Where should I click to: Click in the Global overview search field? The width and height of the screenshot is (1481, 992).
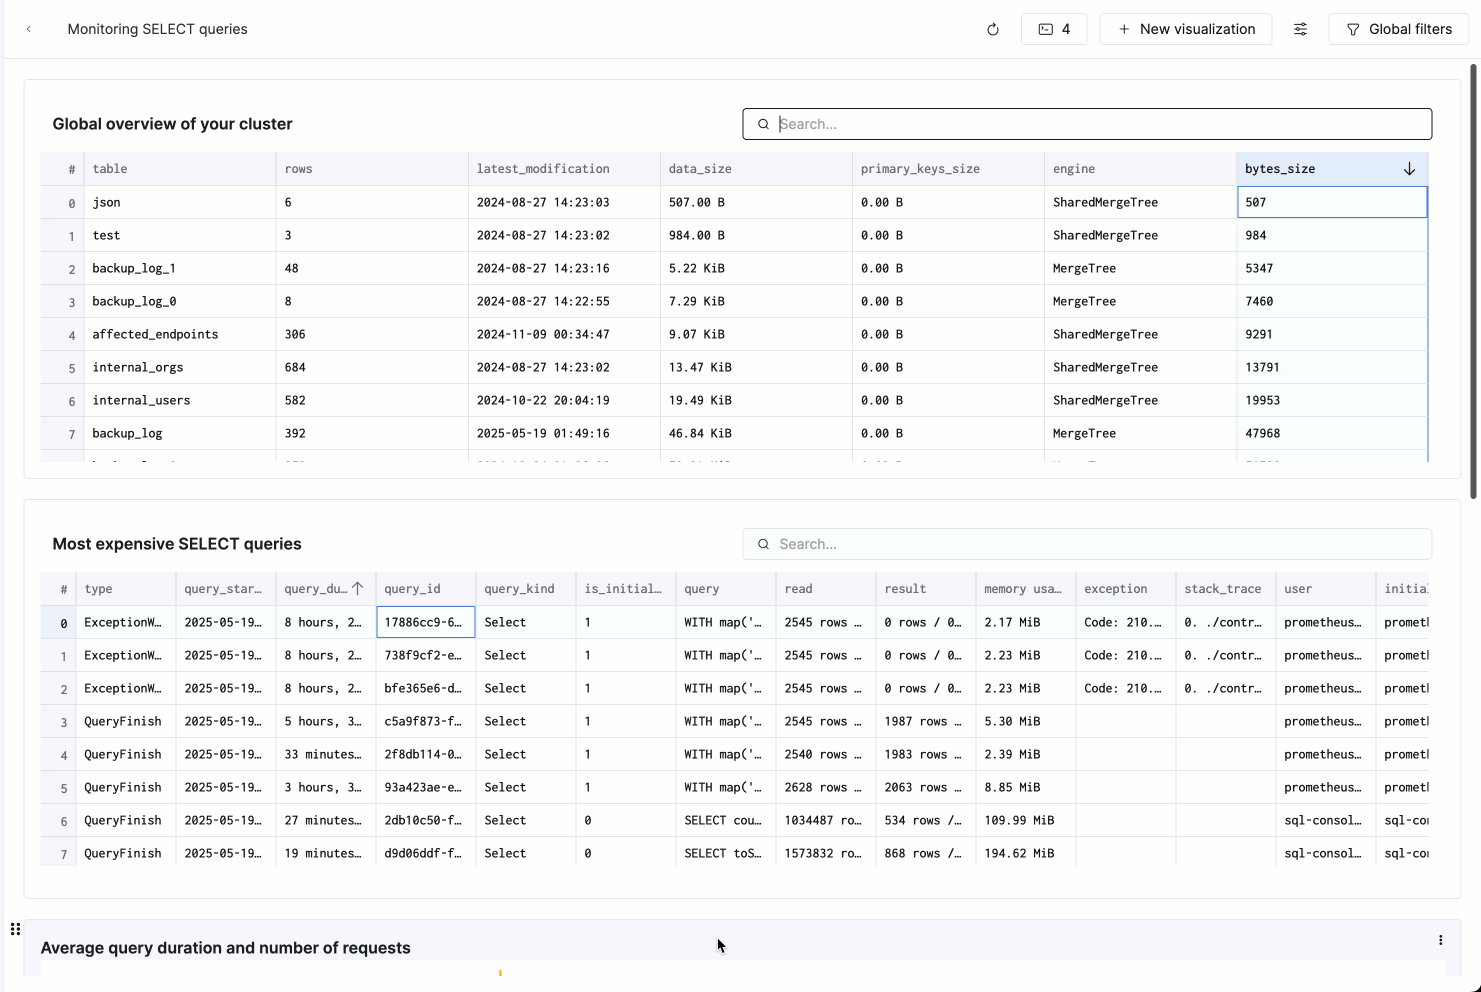1100,124
